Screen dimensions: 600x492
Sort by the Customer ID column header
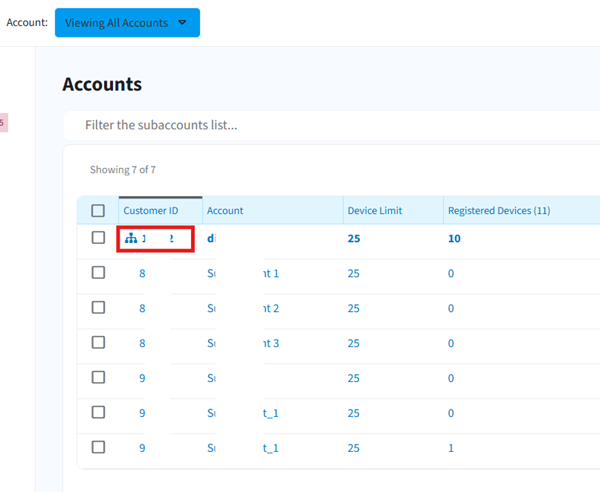tap(151, 211)
